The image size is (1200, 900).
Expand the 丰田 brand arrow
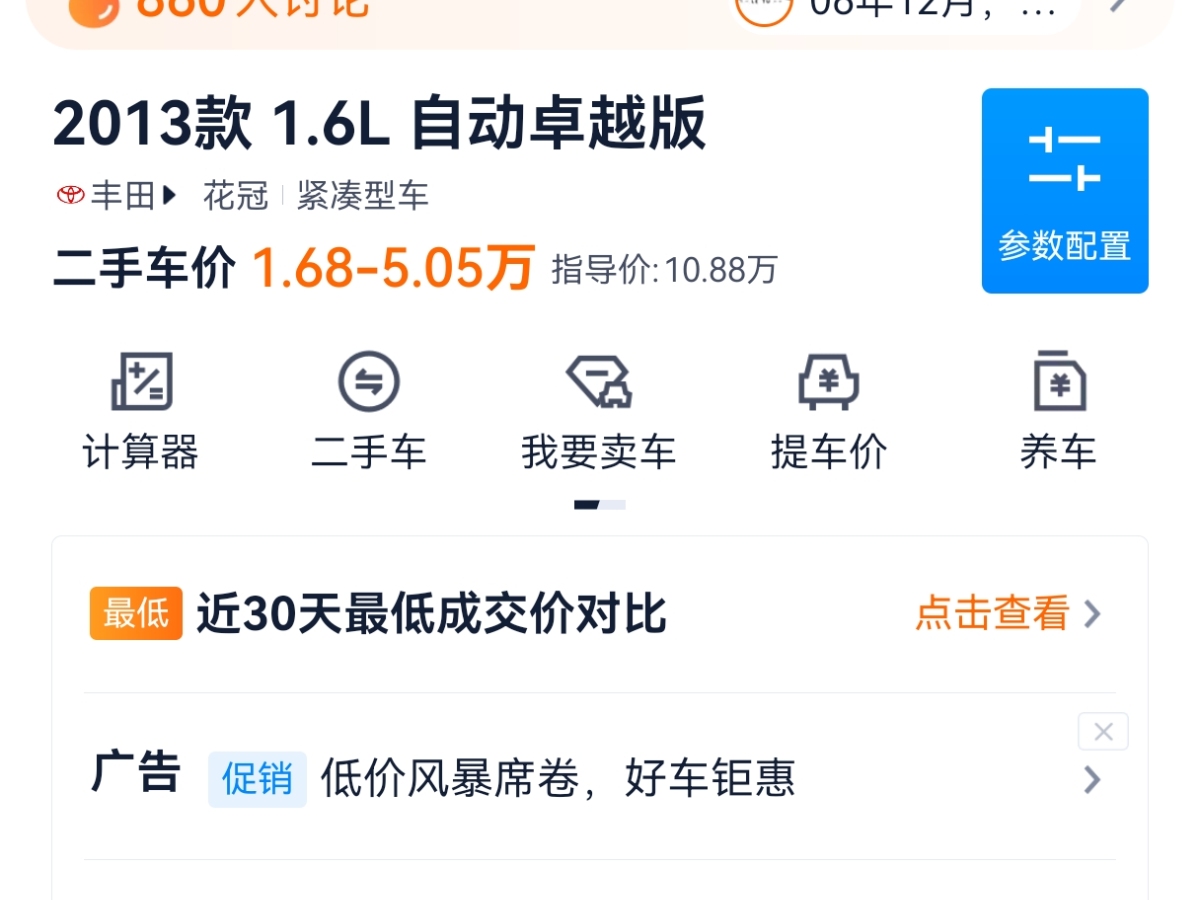click(168, 195)
